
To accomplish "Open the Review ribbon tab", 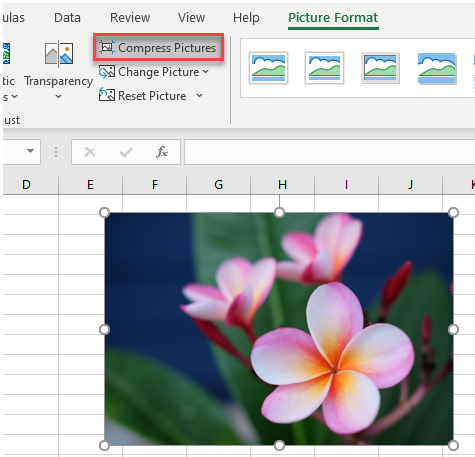I will tap(130, 17).
